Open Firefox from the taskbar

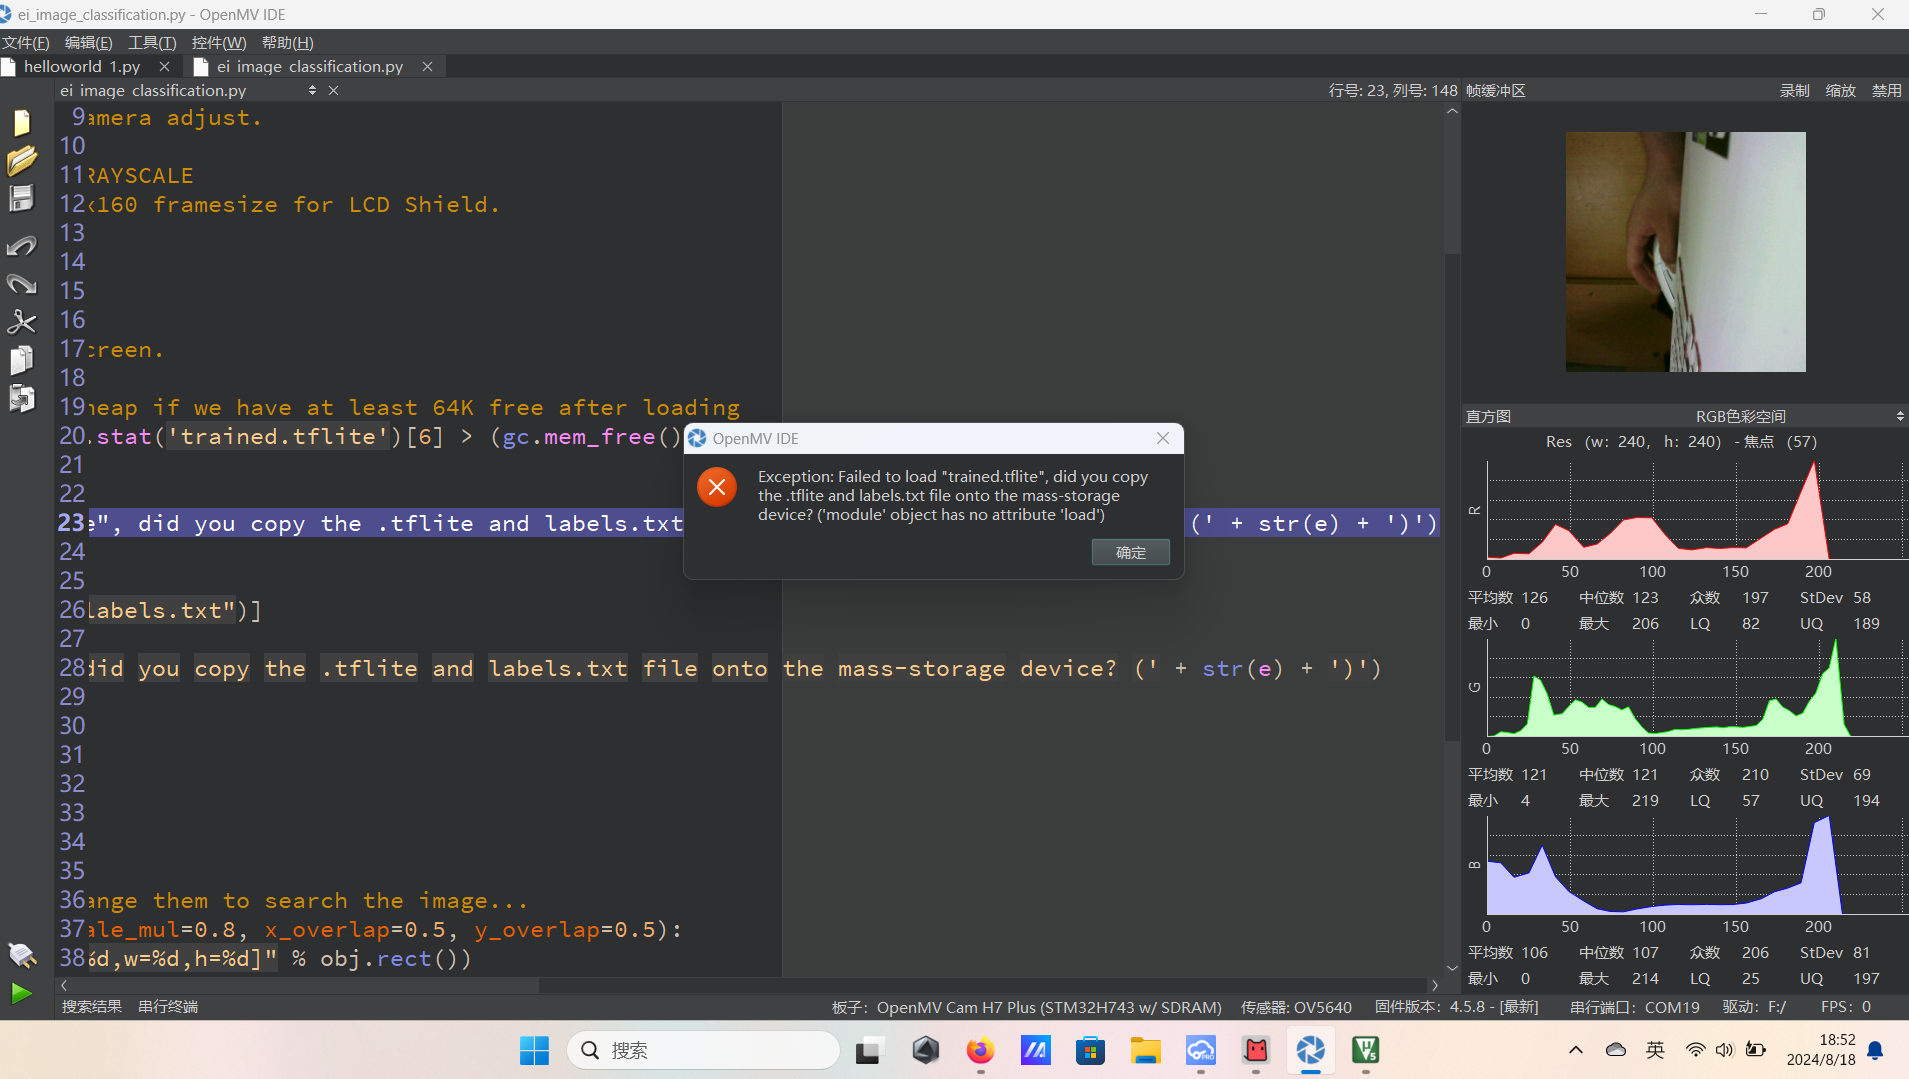[x=980, y=1050]
